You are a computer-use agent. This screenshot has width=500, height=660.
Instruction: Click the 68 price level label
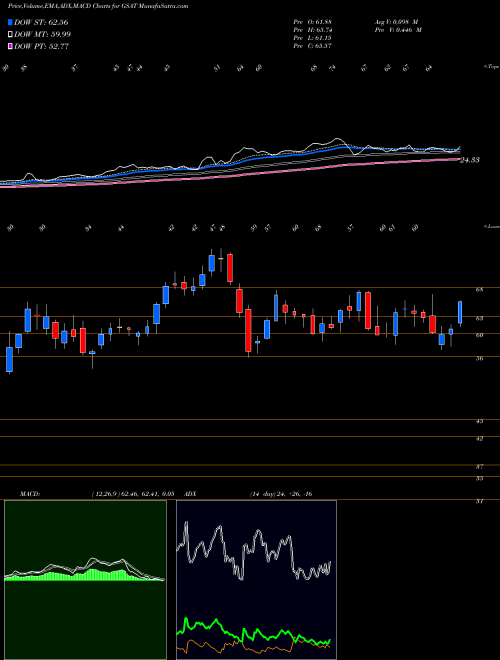480,290
